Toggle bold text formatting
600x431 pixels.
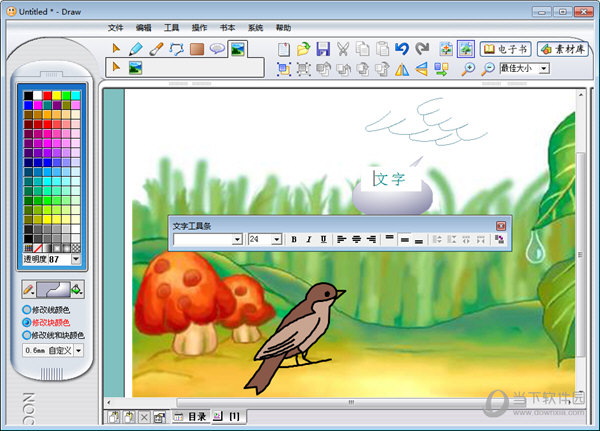pyautogui.click(x=294, y=240)
